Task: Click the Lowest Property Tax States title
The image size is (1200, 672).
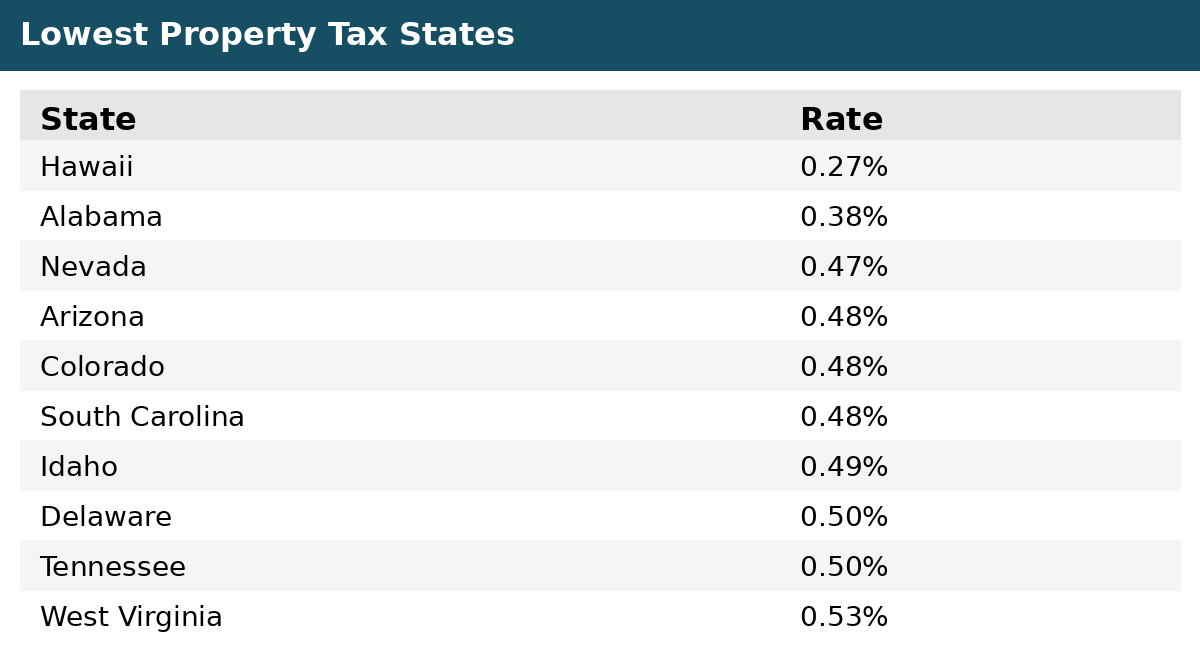Action: point(267,35)
